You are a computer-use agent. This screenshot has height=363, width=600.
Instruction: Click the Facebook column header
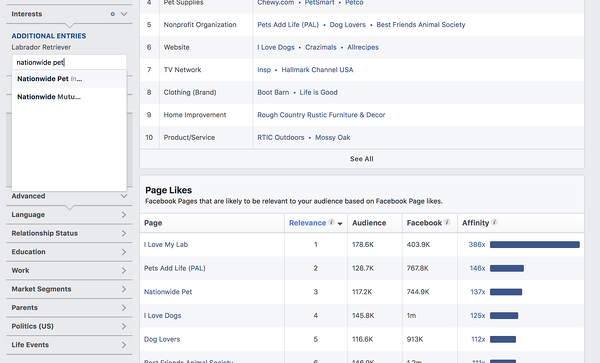coord(424,223)
